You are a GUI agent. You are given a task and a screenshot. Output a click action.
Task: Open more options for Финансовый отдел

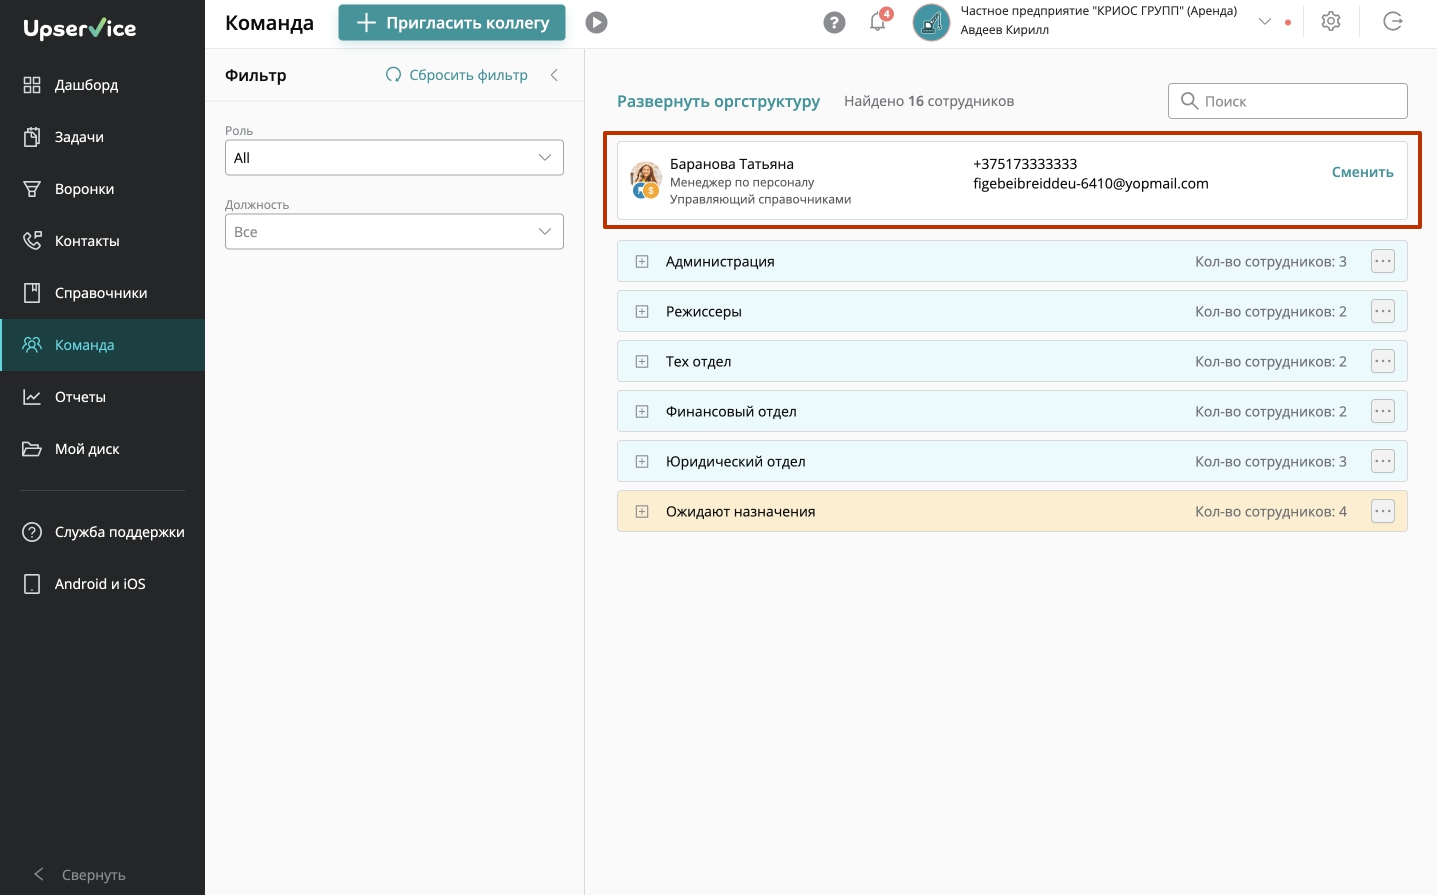coord(1383,411)
